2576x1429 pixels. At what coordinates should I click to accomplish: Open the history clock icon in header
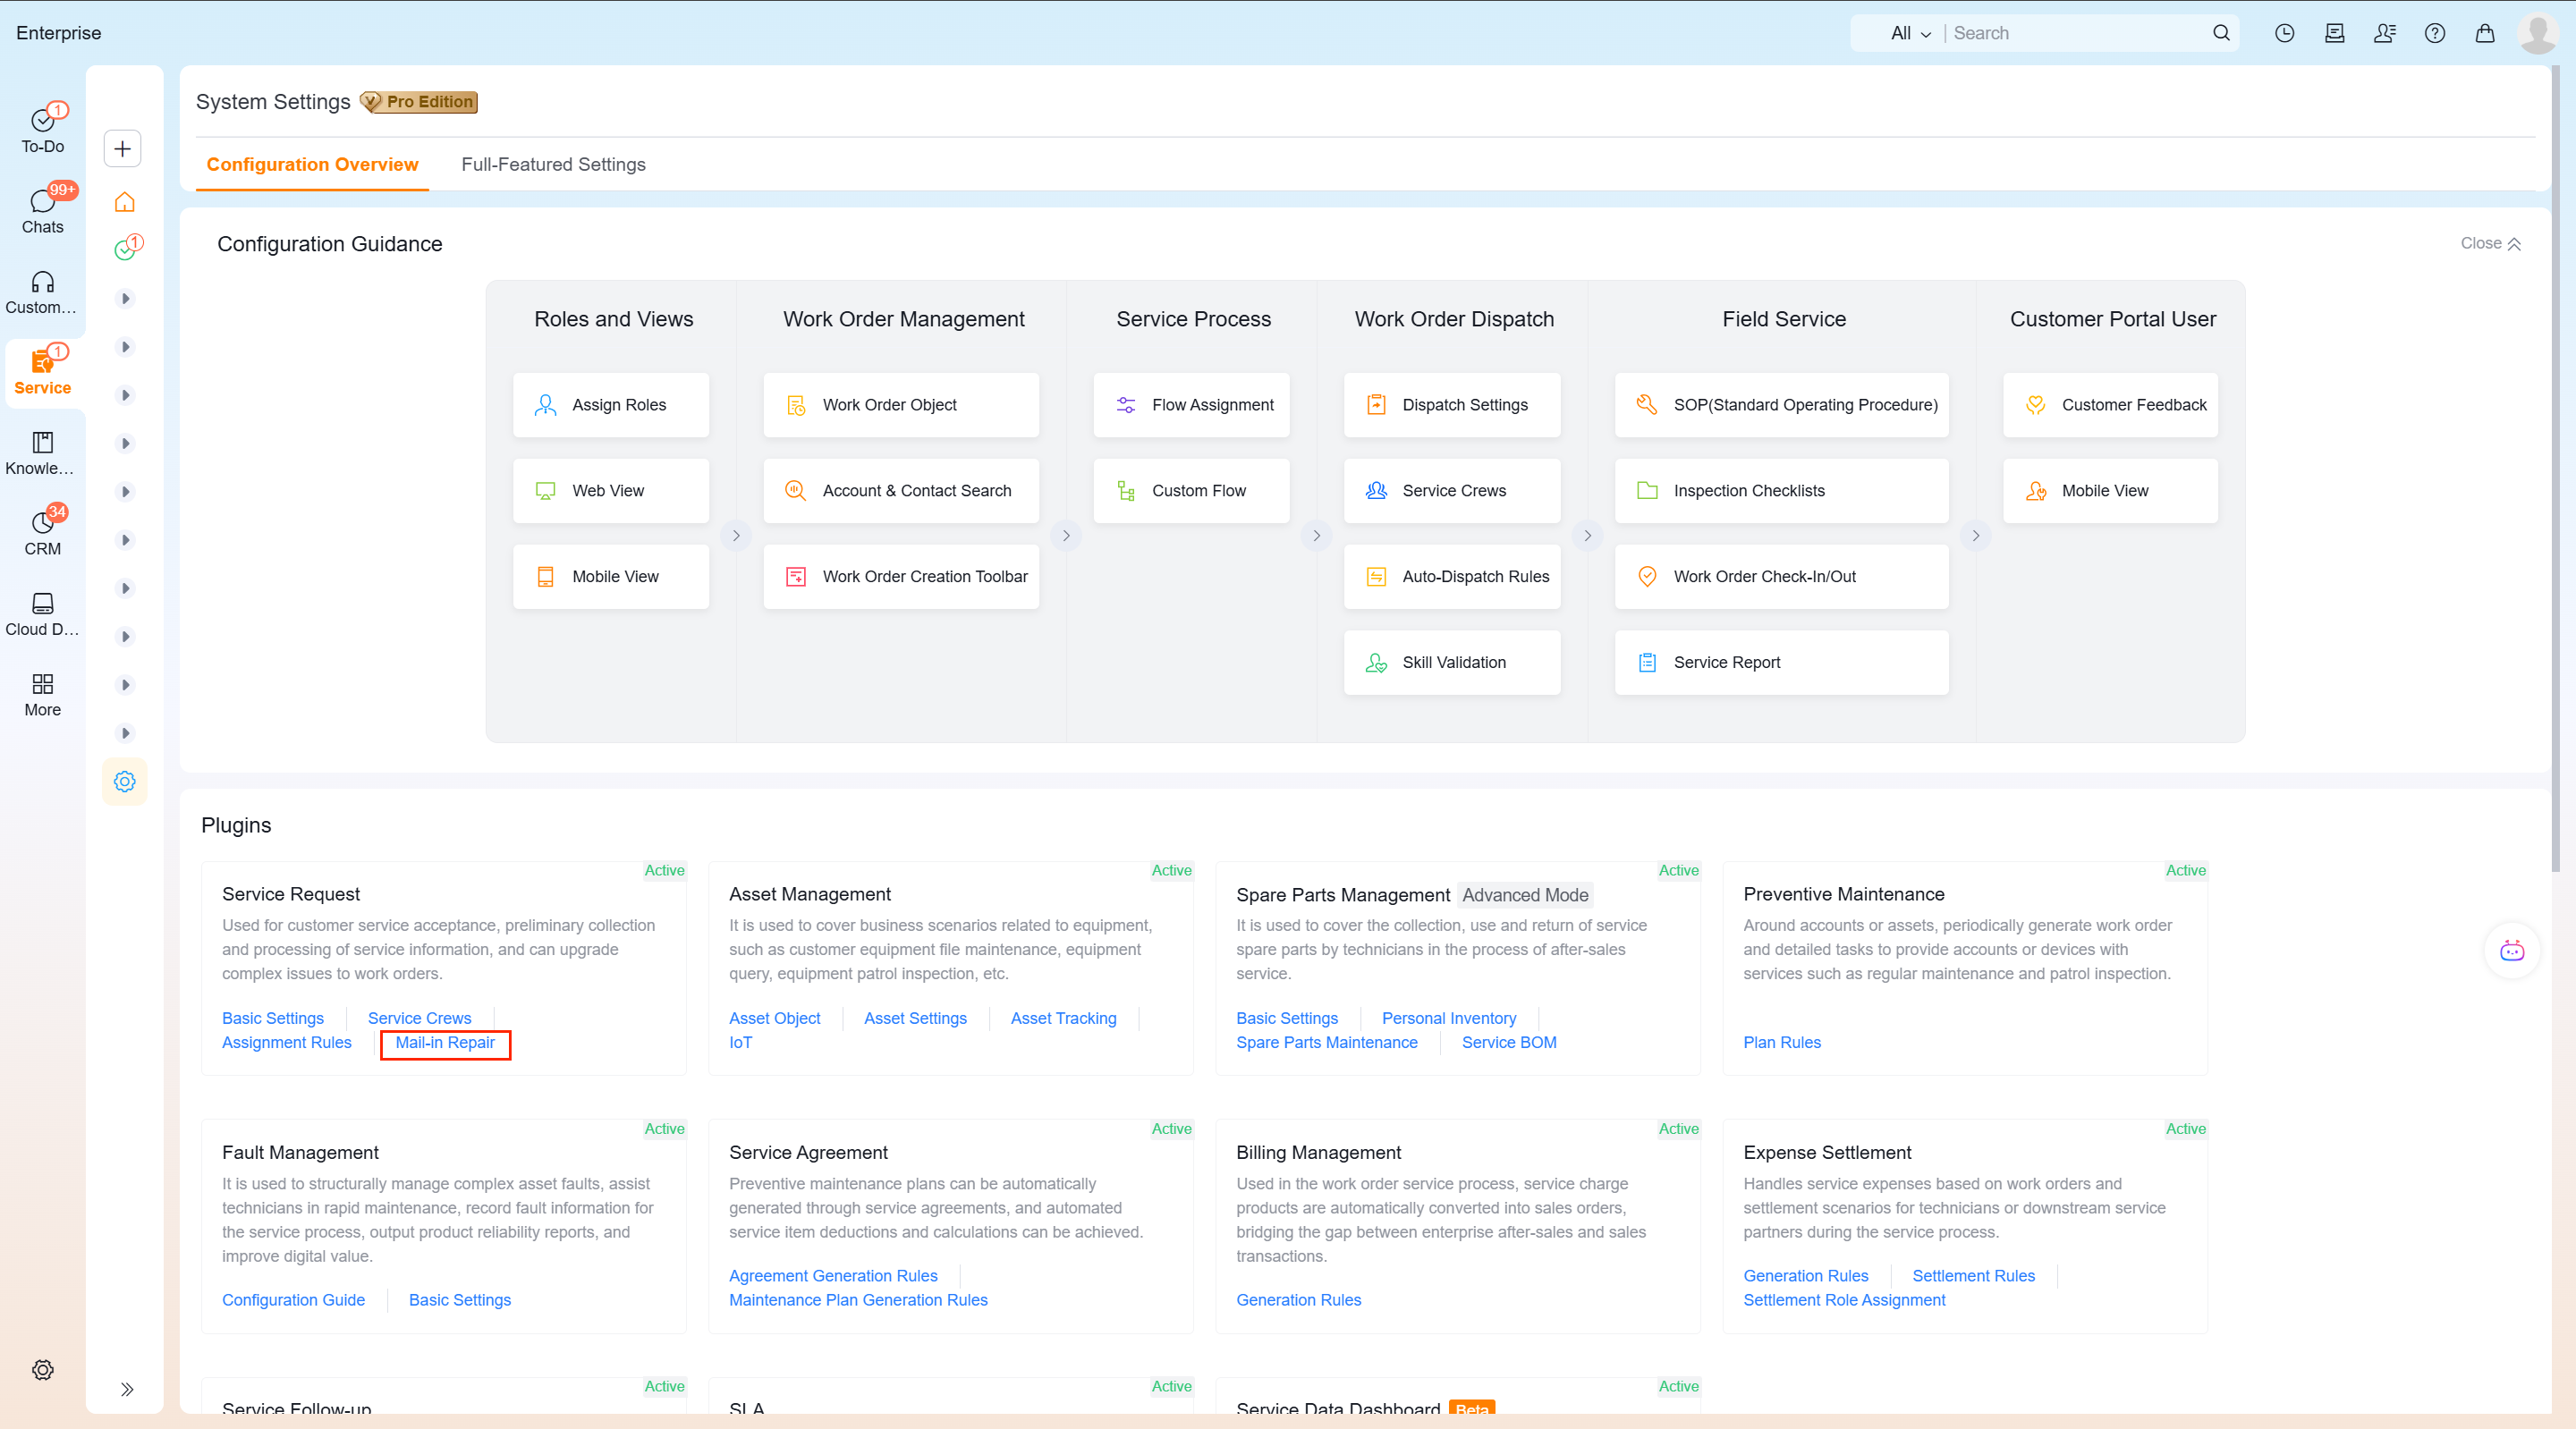(2284, 33)
